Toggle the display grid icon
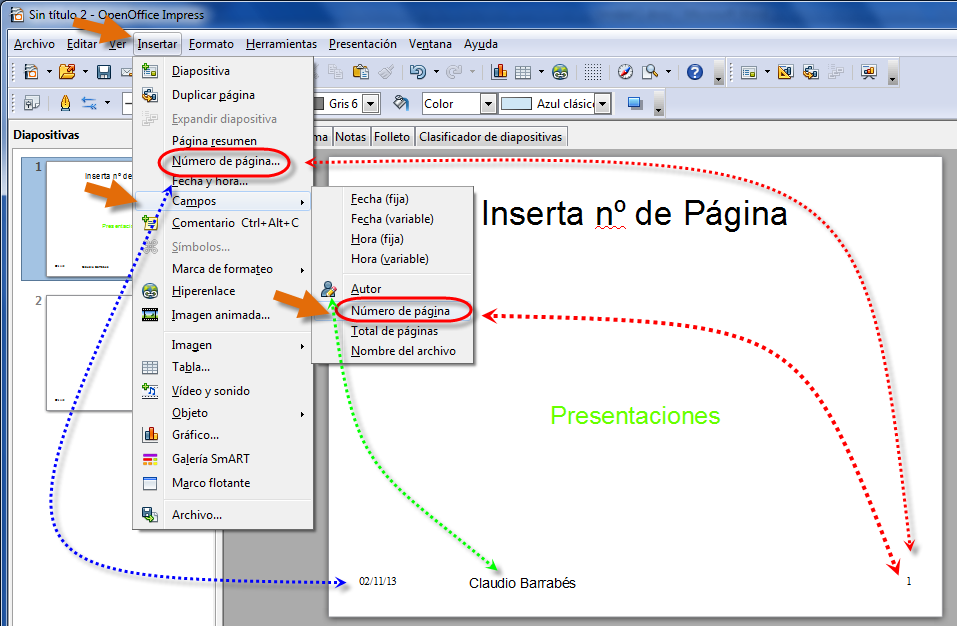957x626 pixels. [x=592, y=72]
